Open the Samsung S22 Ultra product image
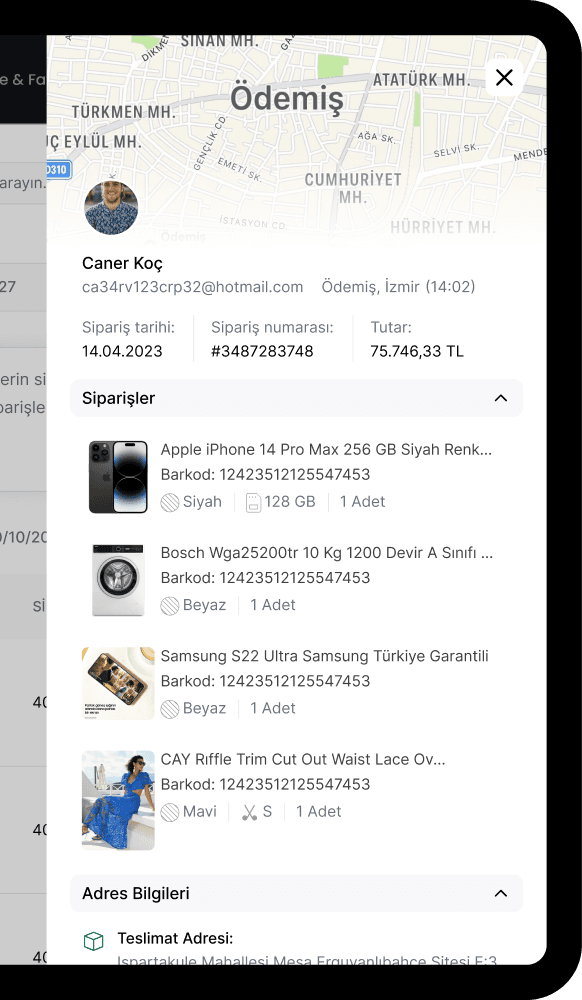Screen dimensions: 582x1000 118,684
